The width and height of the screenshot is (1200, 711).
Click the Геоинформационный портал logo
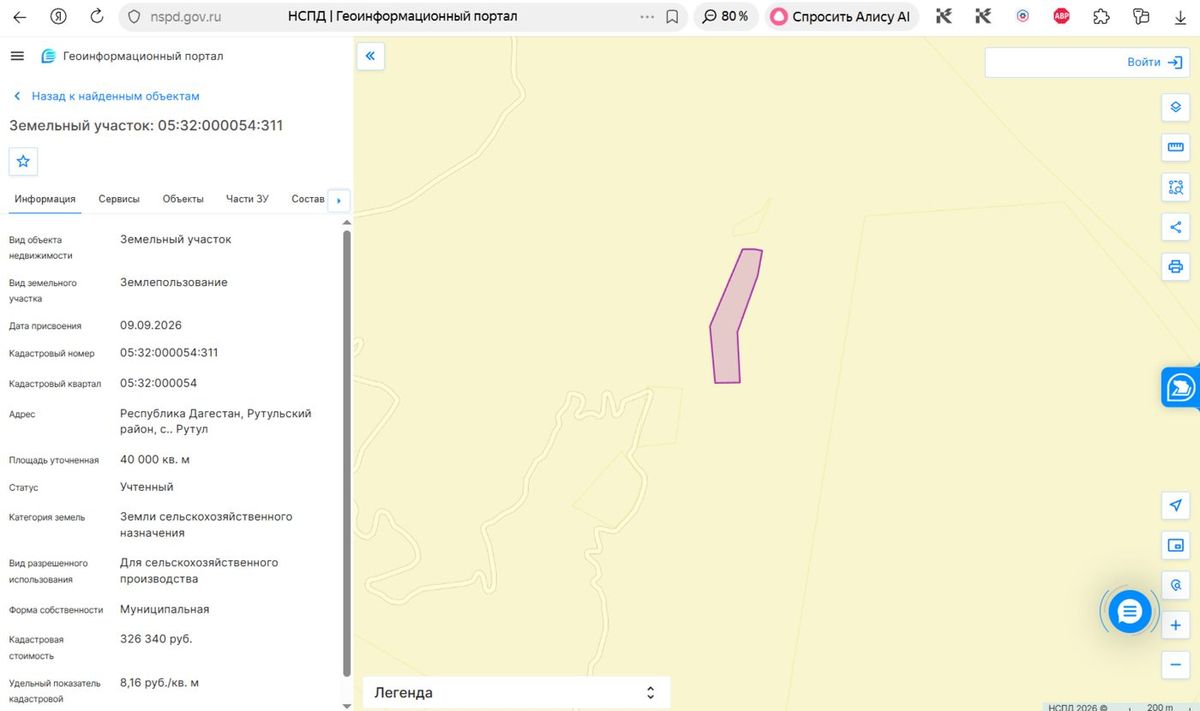[x=132, y=56]
